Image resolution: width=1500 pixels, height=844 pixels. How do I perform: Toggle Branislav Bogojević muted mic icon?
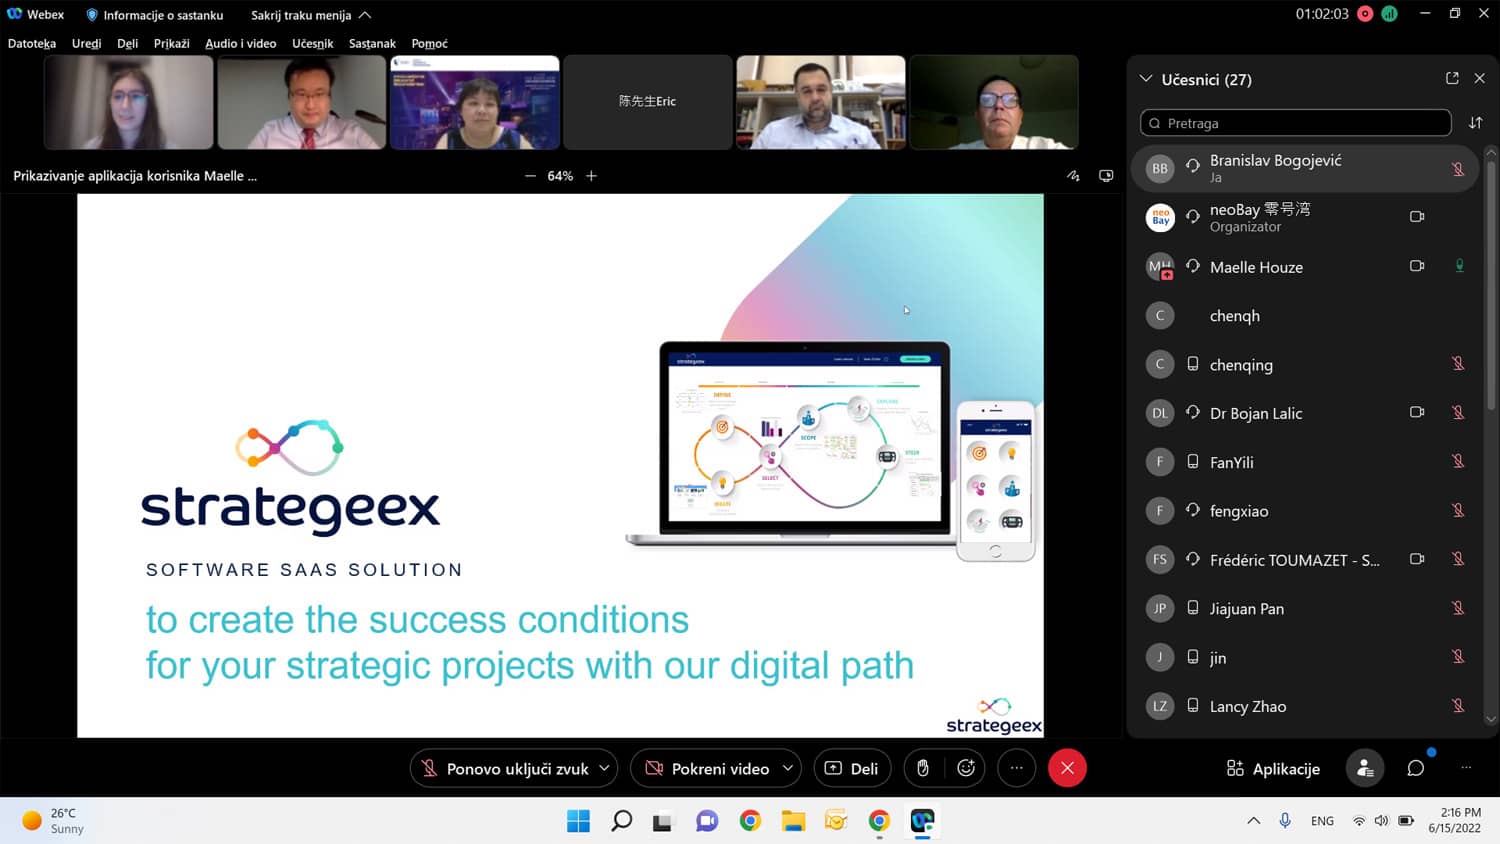coord(1458,169)
